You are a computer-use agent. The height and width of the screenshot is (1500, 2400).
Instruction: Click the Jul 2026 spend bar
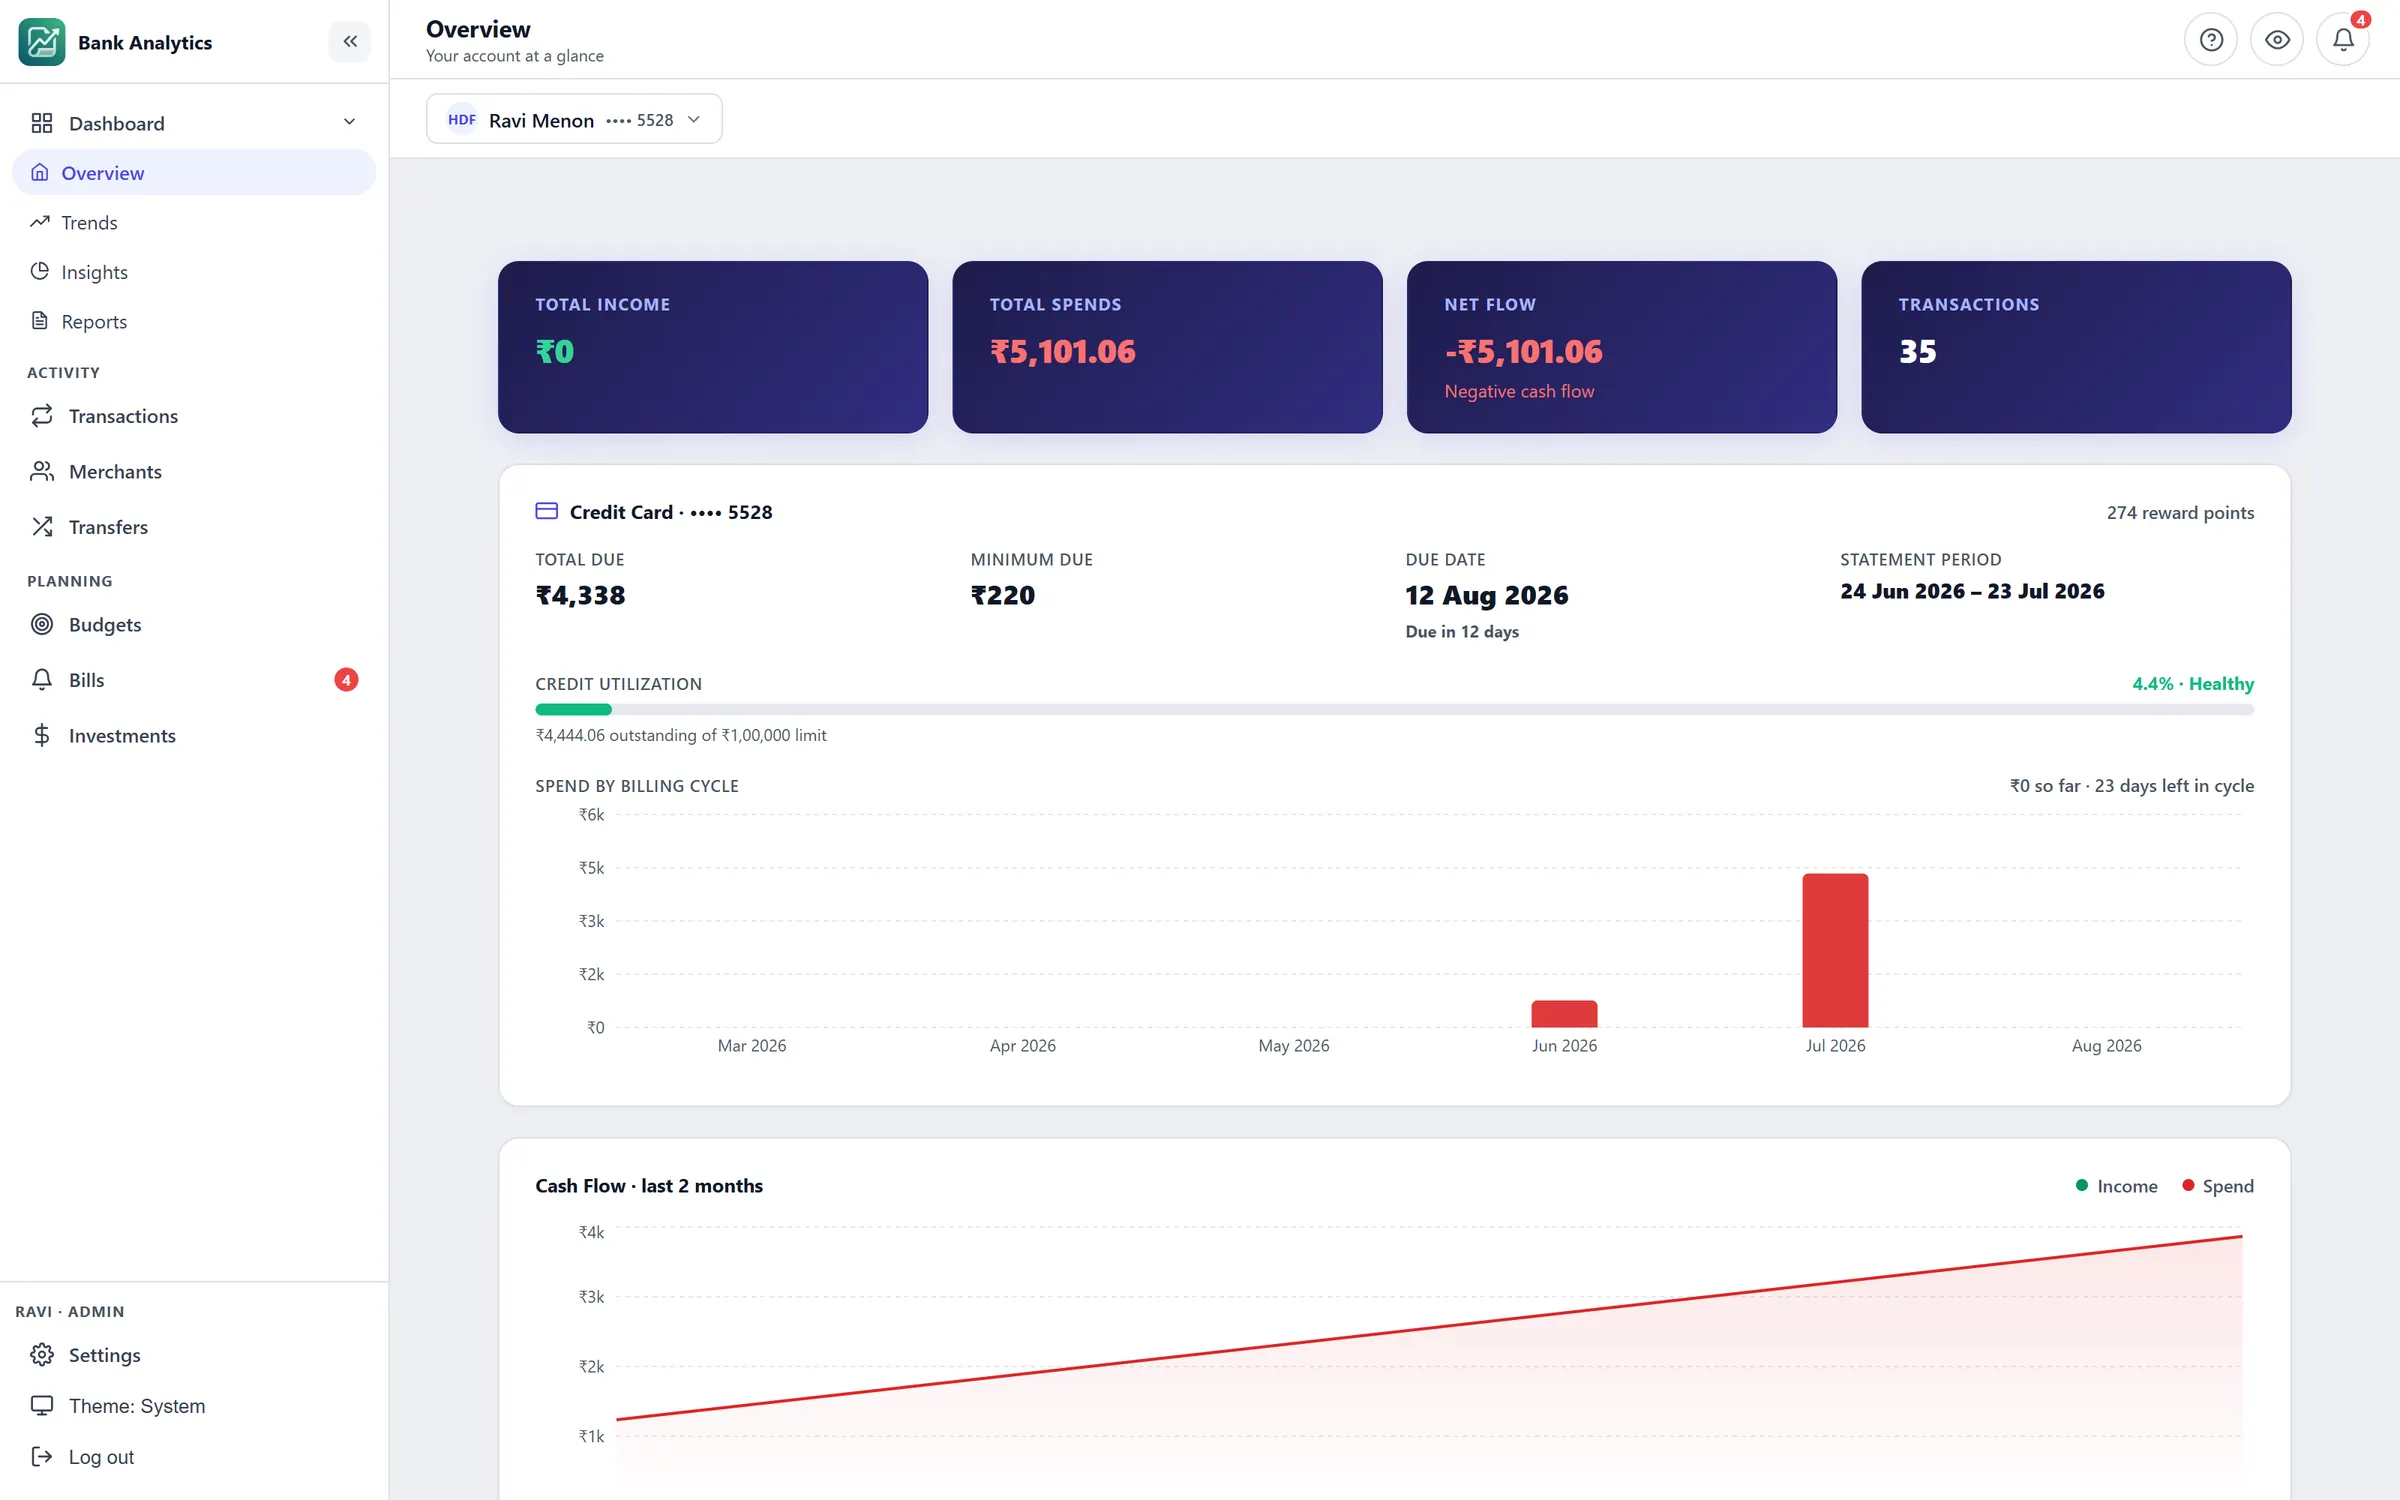pyautogui.click(x=1835, y=950)
